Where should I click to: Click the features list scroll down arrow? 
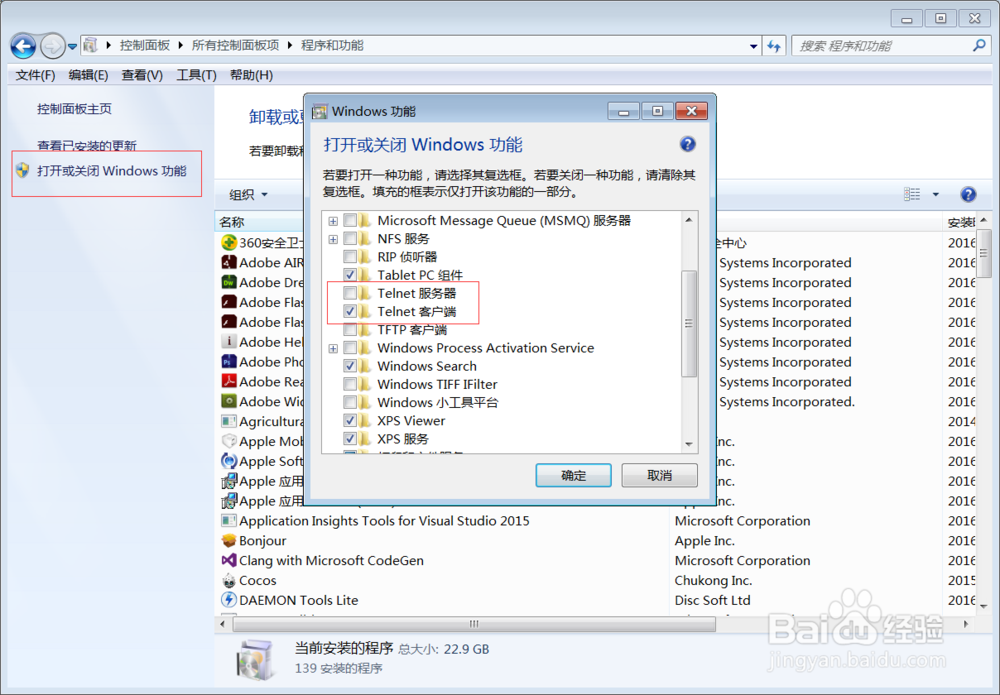689,444
